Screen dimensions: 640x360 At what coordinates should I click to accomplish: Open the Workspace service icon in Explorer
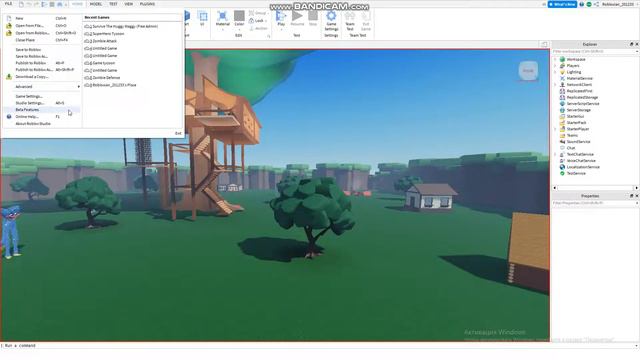pos(562,59)
